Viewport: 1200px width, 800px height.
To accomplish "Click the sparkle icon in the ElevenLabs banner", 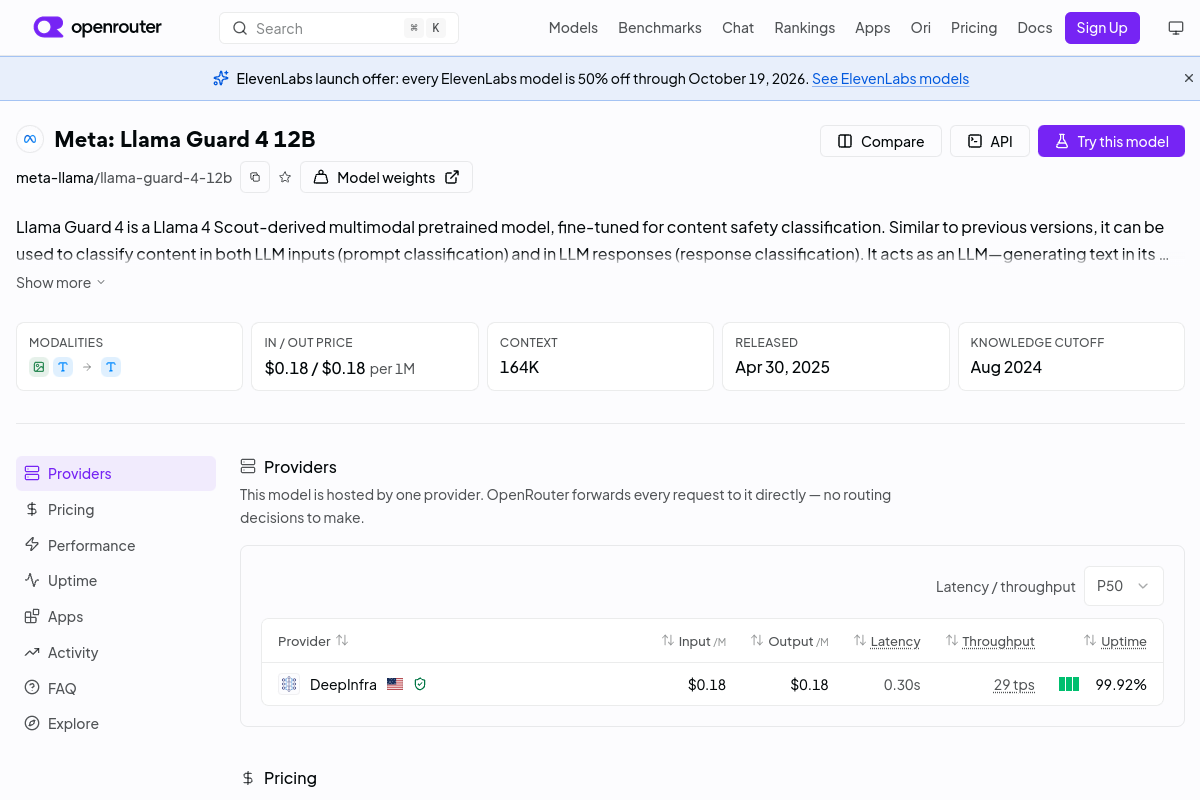I will point(221,78).
